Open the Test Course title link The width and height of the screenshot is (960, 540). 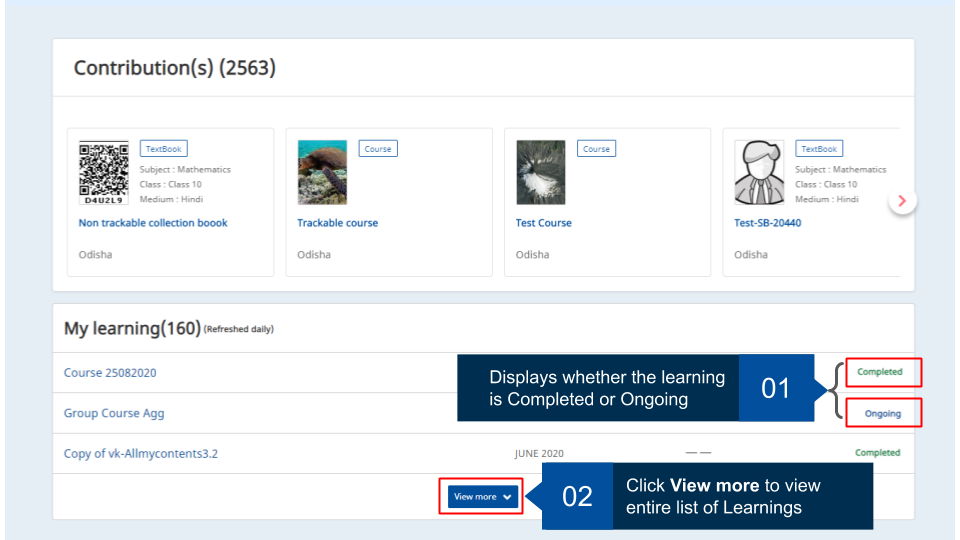(543, 223)
